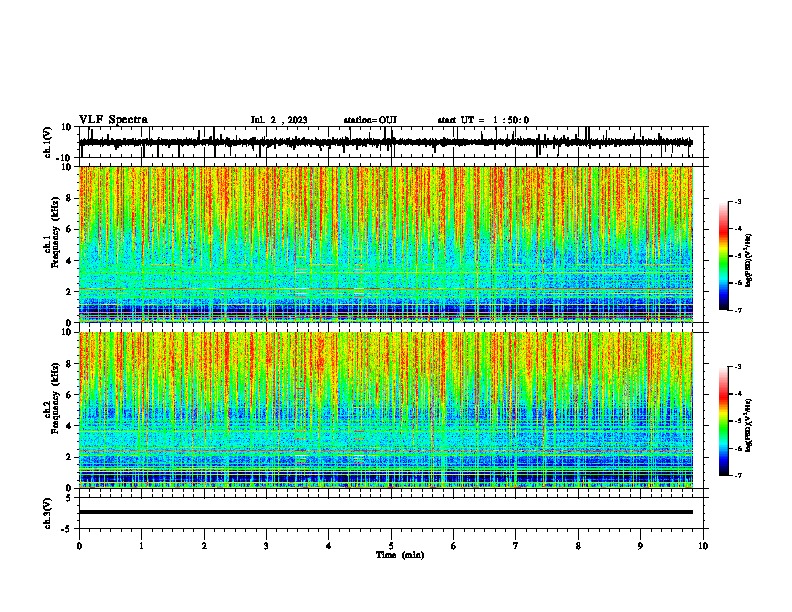Click the time axis tick label '8'
This screenshot has width=792, height=612.
tap(578, 546)
